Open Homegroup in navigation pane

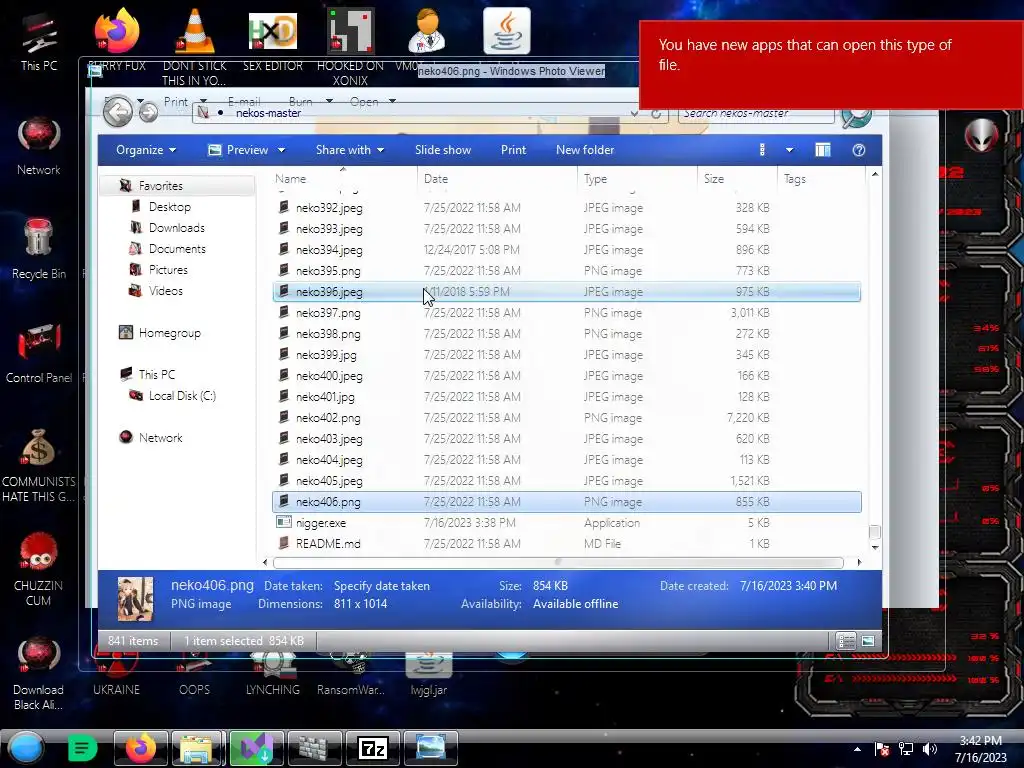(169, 333)
